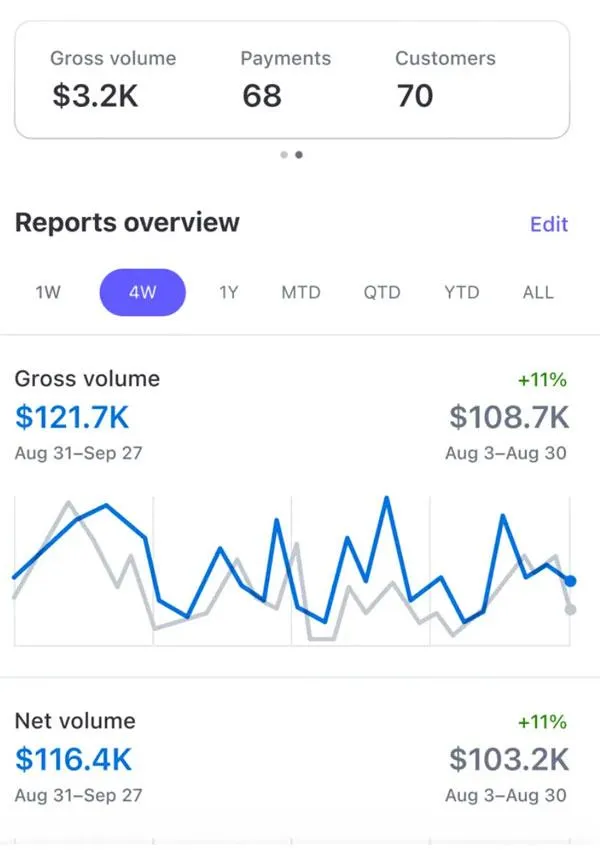Switch to the YTD range
600x859 pixels.
[461, 293]
